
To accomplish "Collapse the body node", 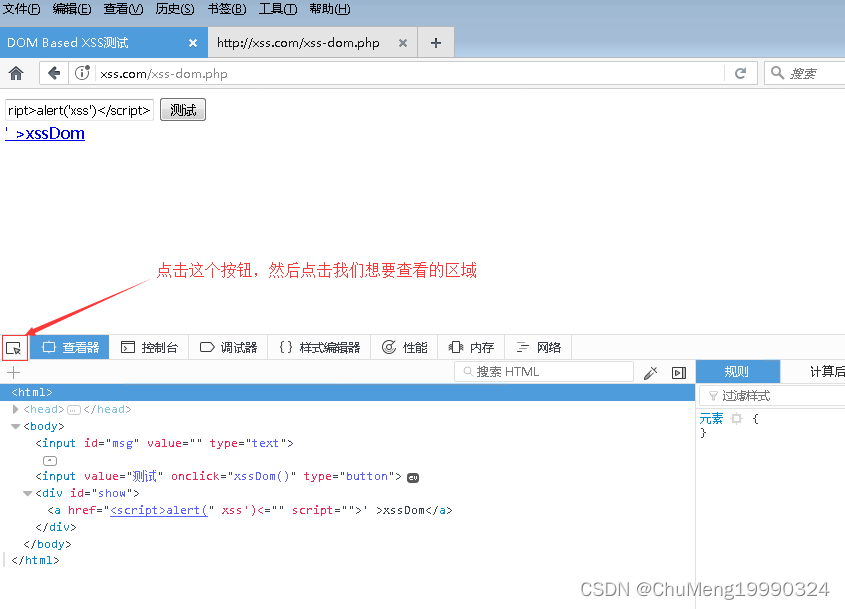I will 15,426.
